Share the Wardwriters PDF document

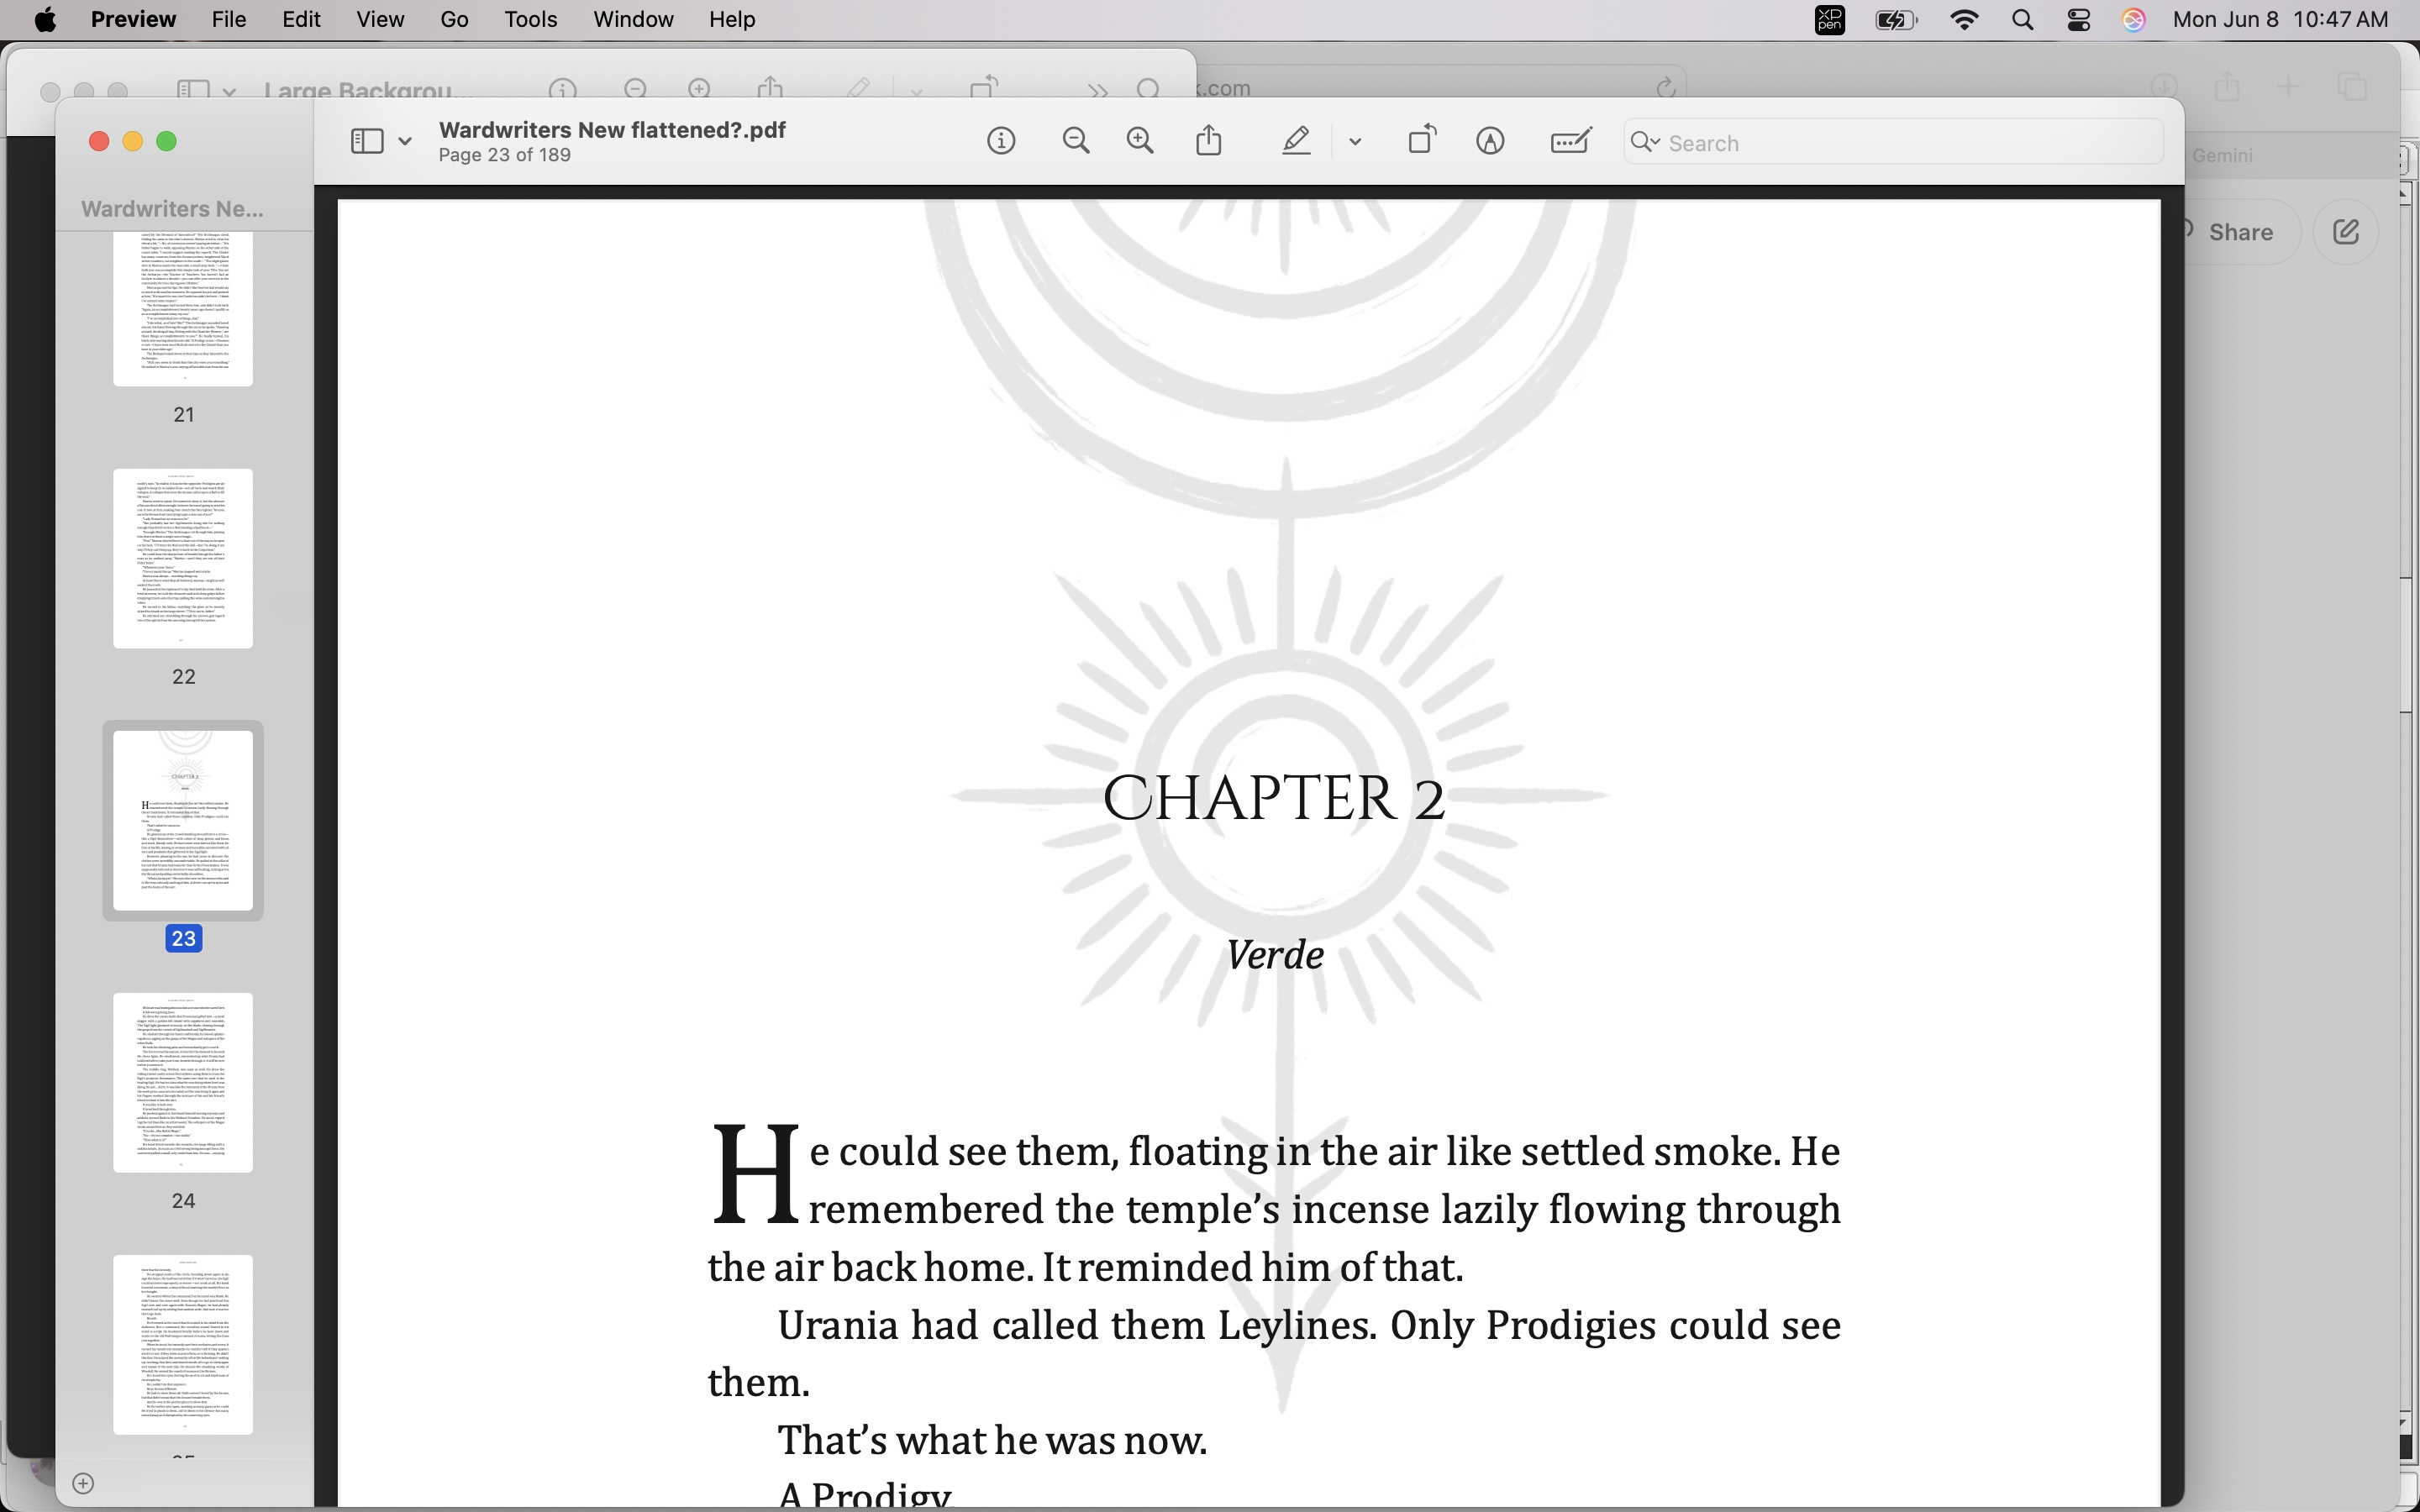coord(1209,140)
